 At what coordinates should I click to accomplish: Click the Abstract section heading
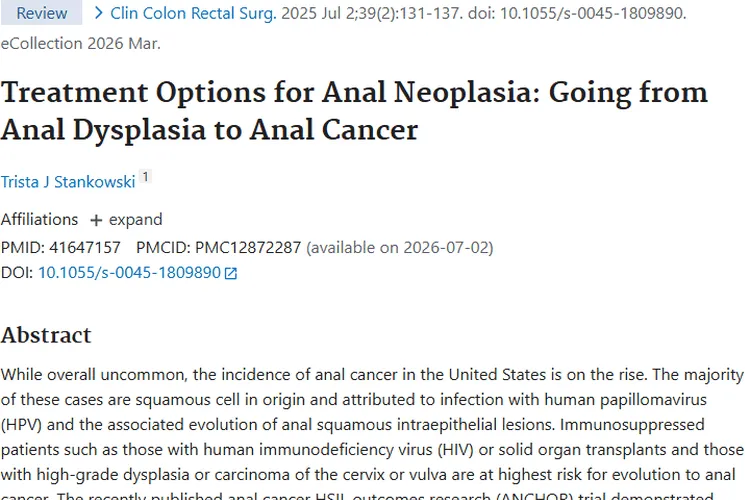pyautogui.click(x=46, y=334)
